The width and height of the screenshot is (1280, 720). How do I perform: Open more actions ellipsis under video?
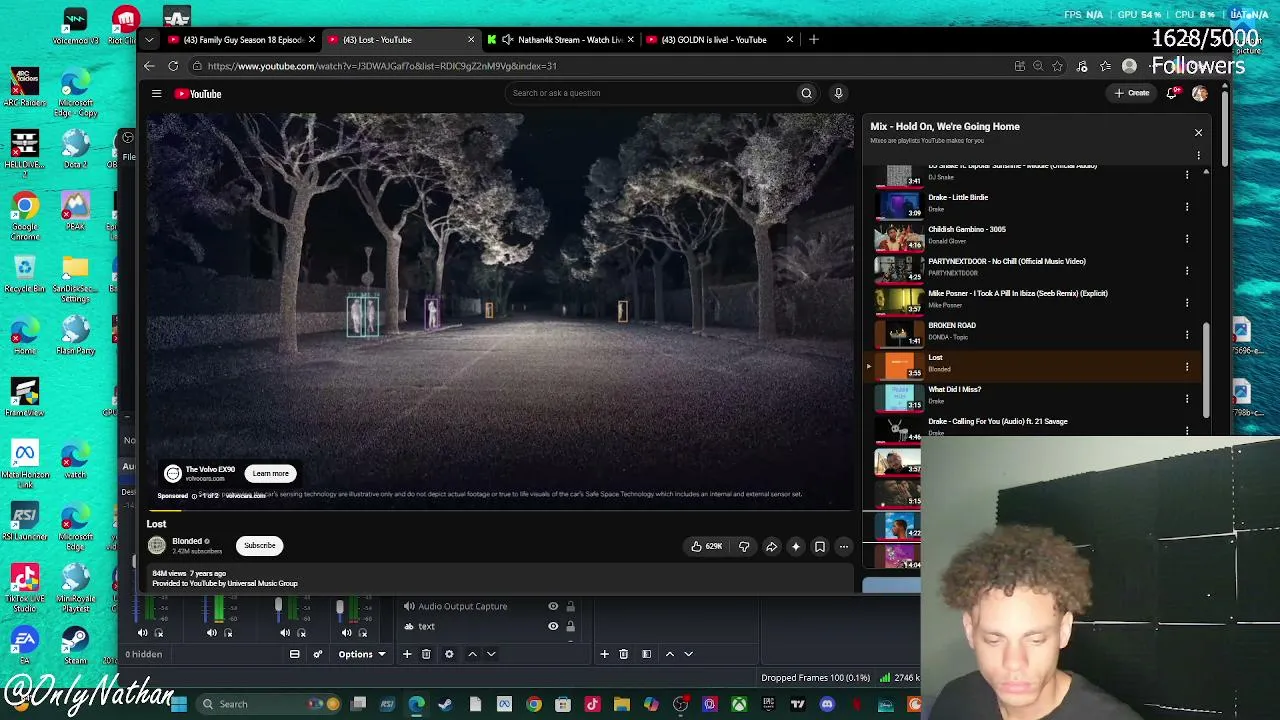pyautogui.click(x=843, y=546)
